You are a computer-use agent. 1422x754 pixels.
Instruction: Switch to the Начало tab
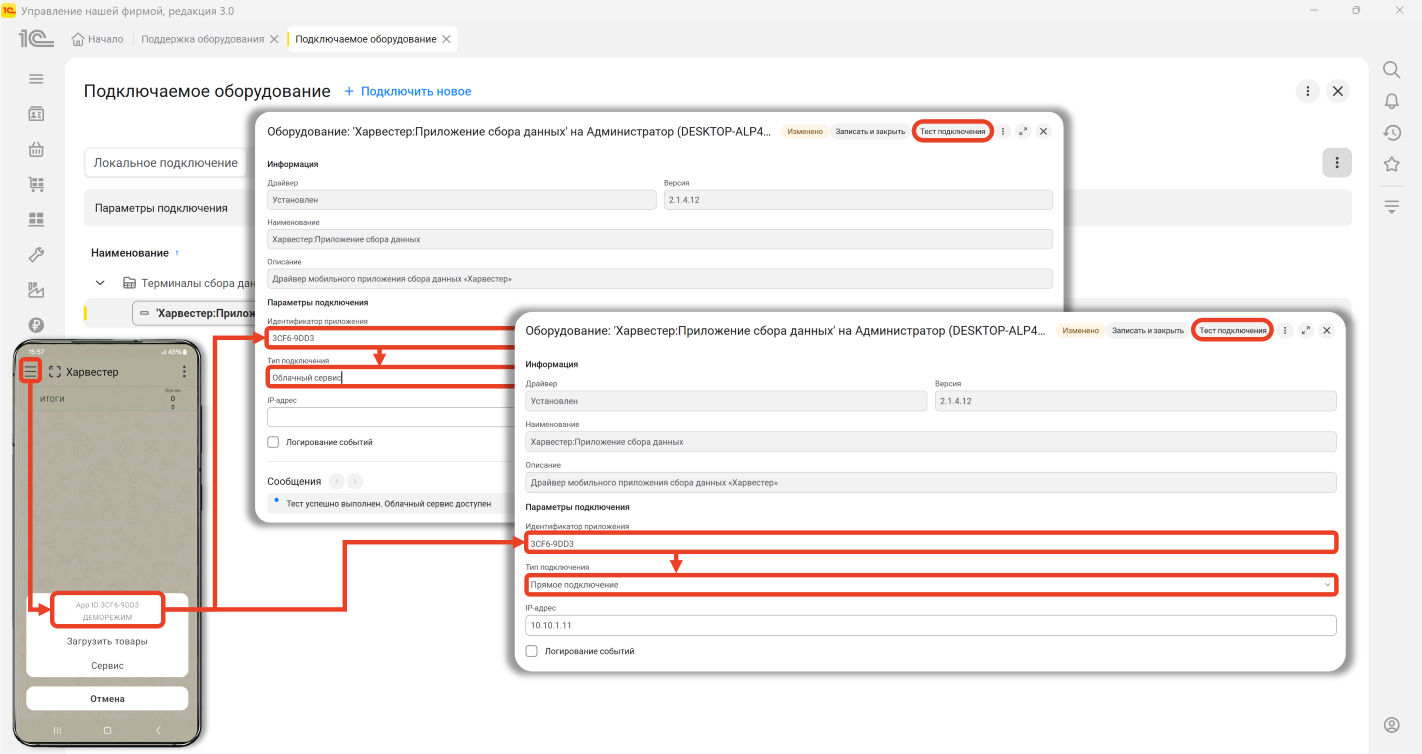[98, 39]
